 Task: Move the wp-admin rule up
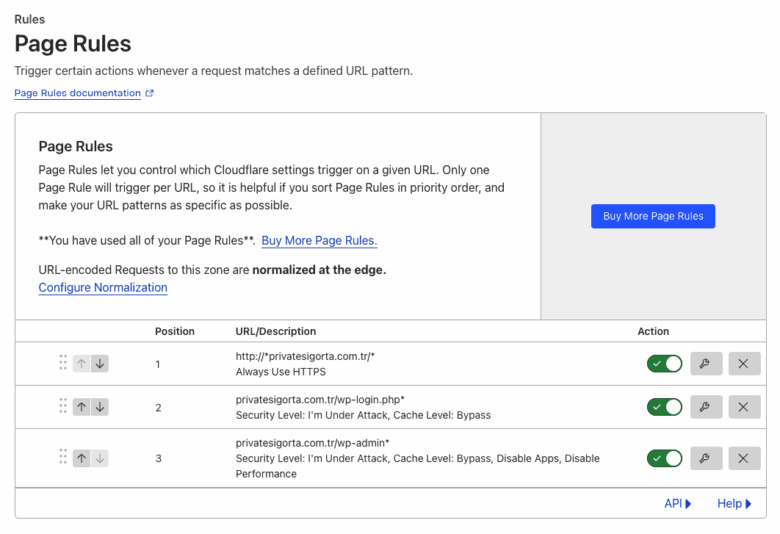click(82, 458)
